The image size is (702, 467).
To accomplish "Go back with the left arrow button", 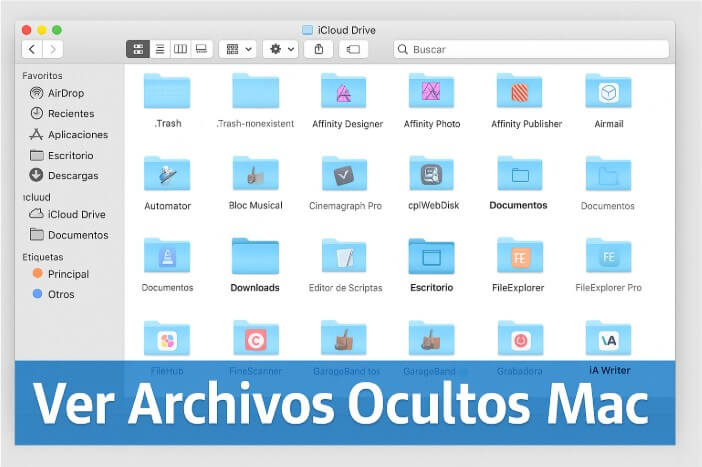I will (32, 49).
